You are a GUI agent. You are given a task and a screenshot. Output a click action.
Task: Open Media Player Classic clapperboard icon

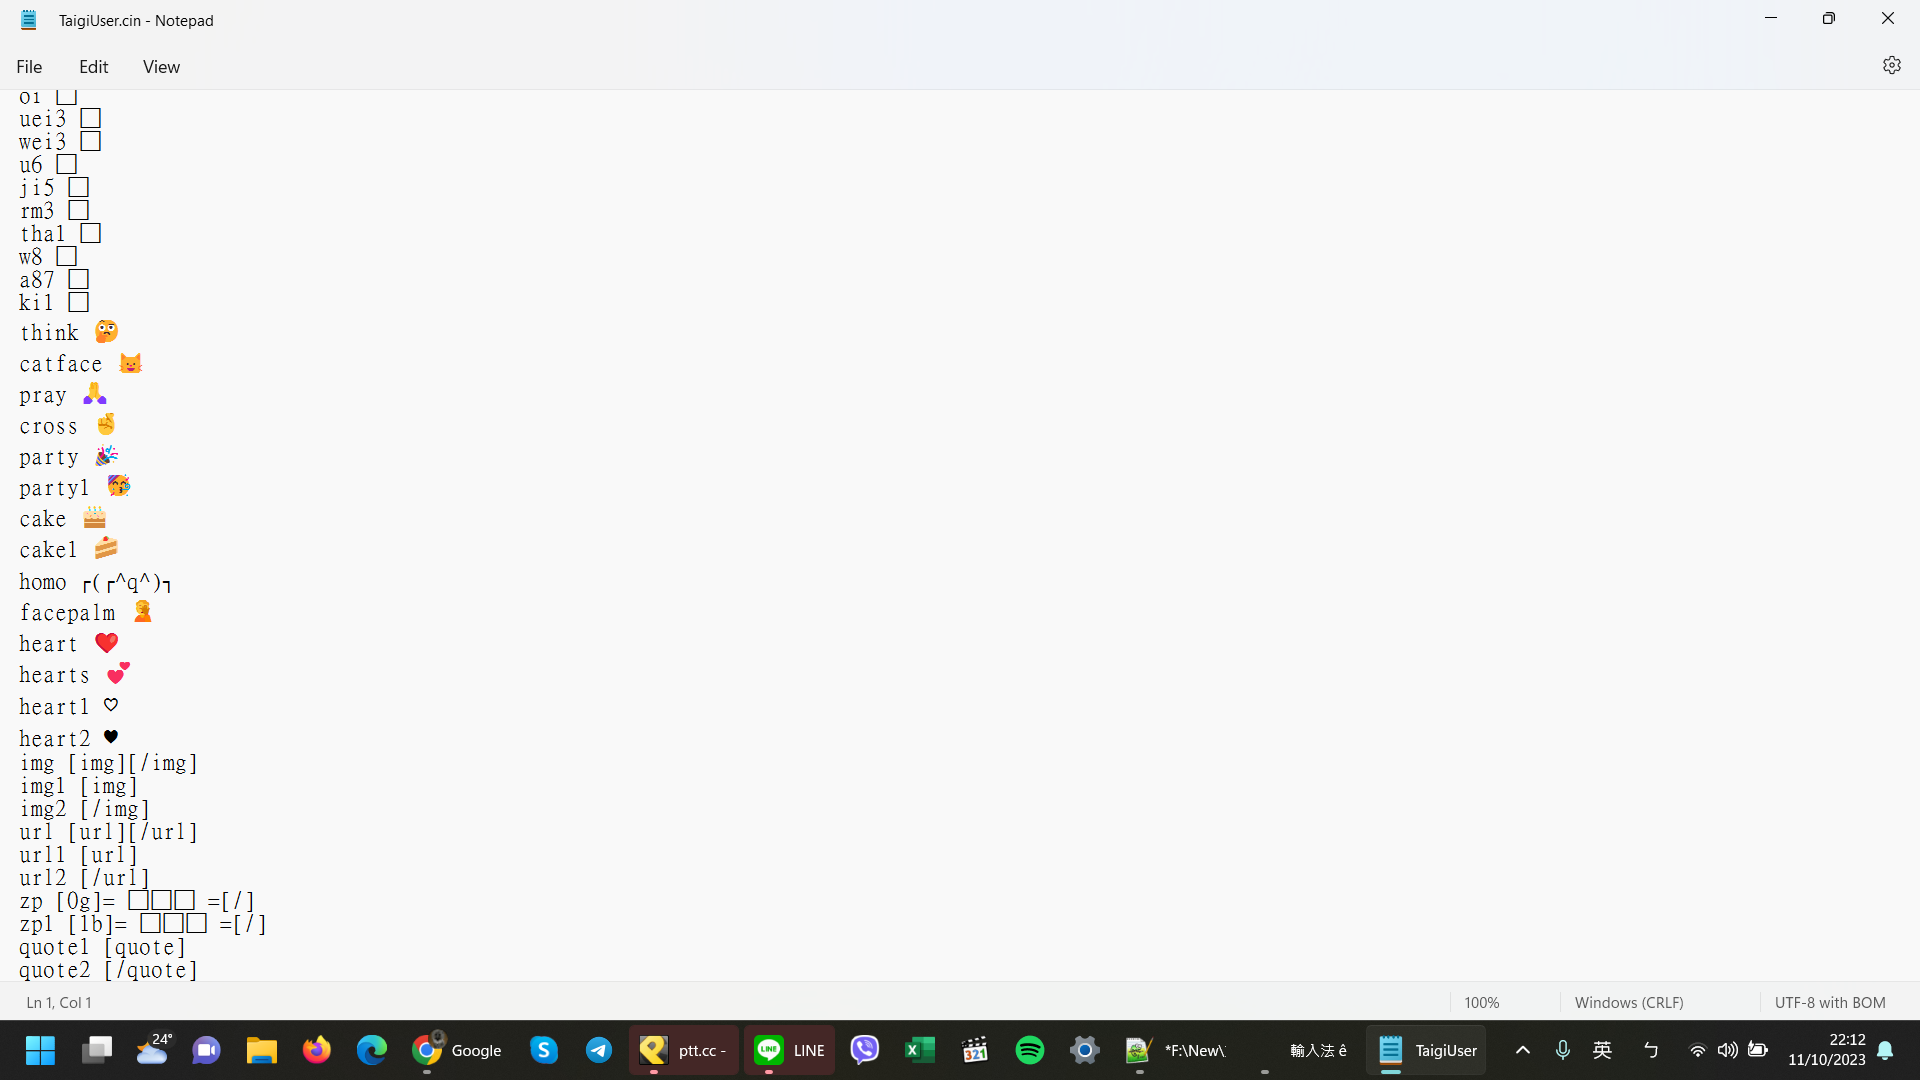[975, 1050]
